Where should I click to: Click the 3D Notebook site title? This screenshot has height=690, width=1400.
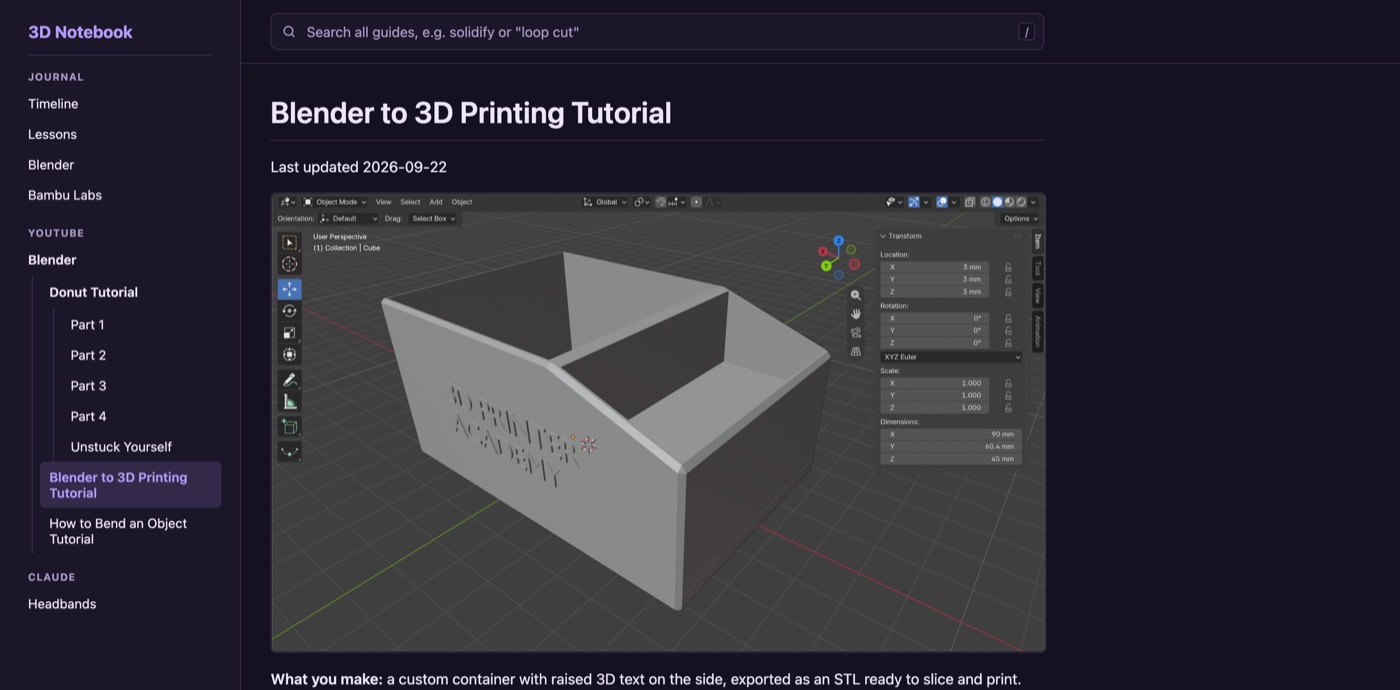[80, 32]
